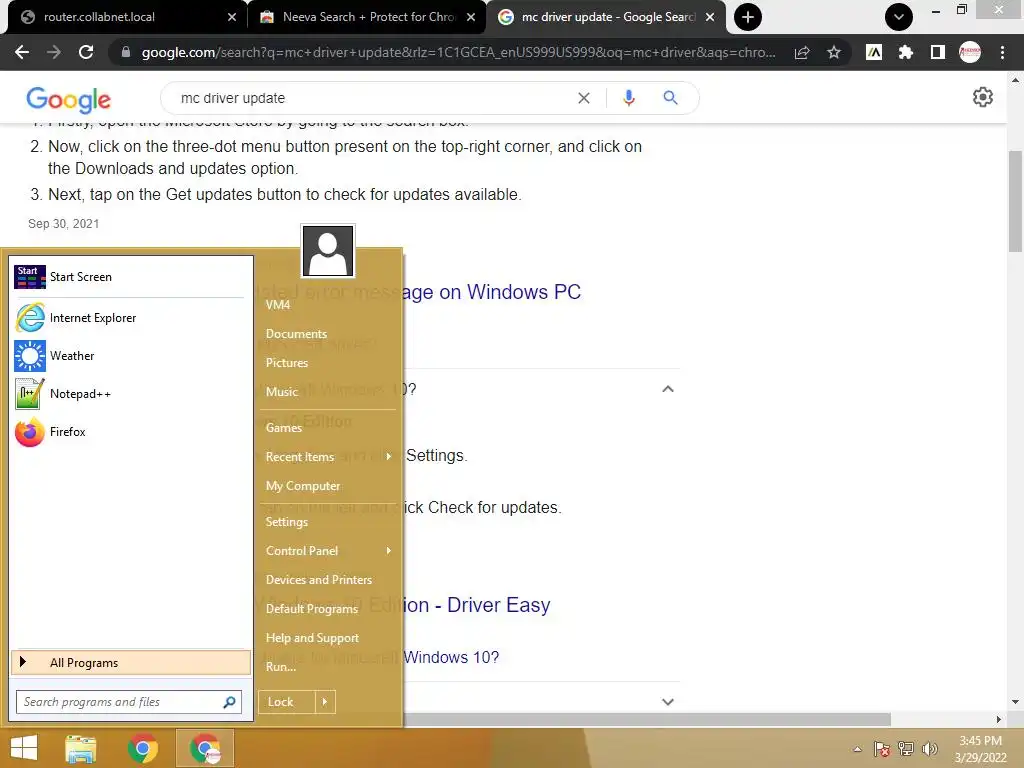This screenshot has width=1024, height=768.
Task: Search by voice microphone icon
Action: (x=629, y=98)
